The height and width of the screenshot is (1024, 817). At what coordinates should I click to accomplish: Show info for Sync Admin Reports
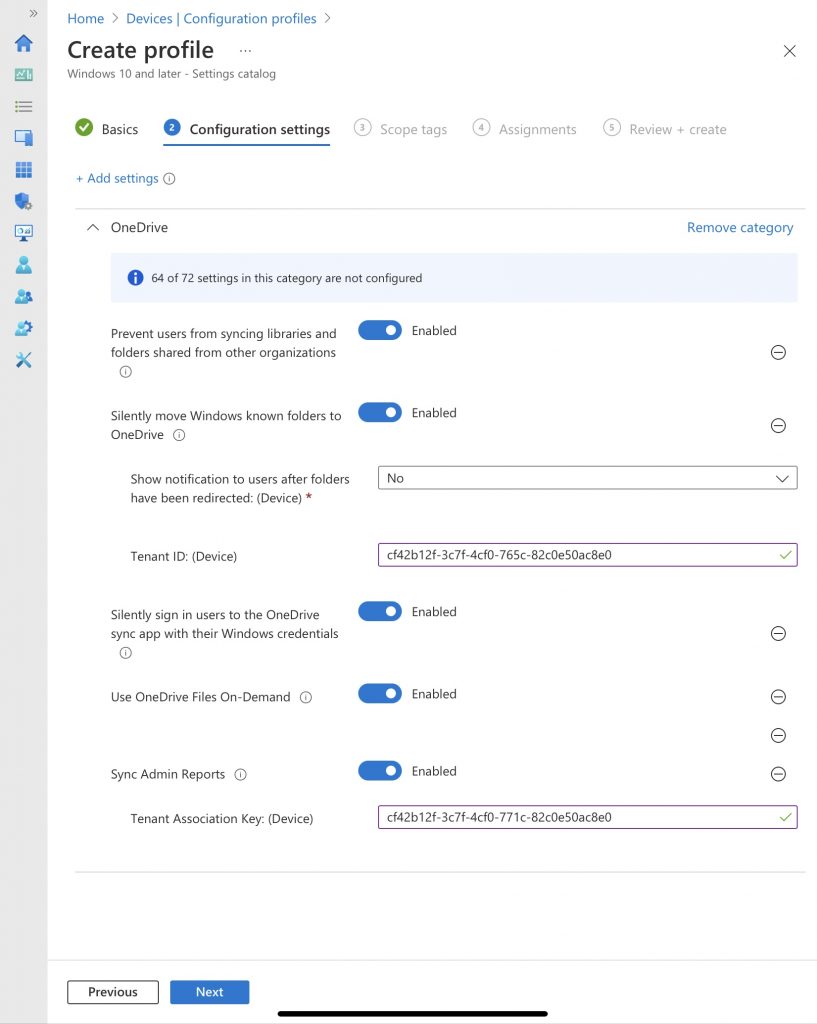(240, 775)
